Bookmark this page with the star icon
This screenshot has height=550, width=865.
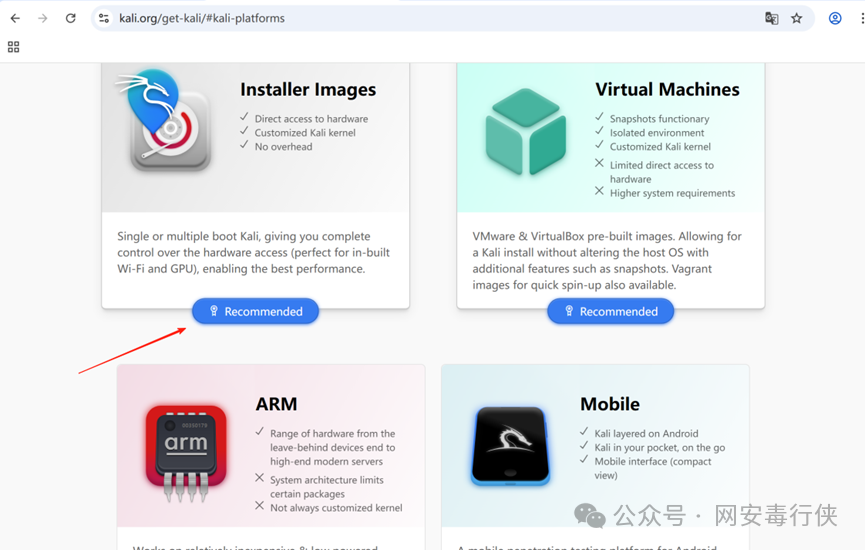(797, 18)
